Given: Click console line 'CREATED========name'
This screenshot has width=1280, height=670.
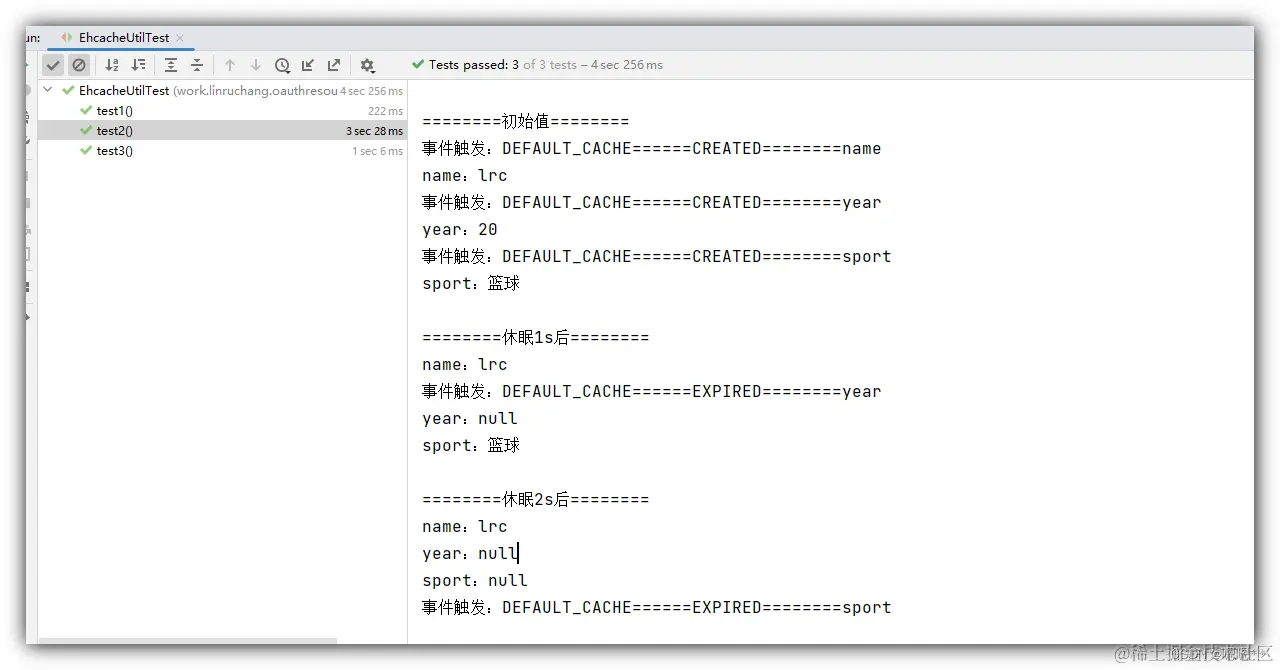Looking at the screenshot, I should point(651,148).
